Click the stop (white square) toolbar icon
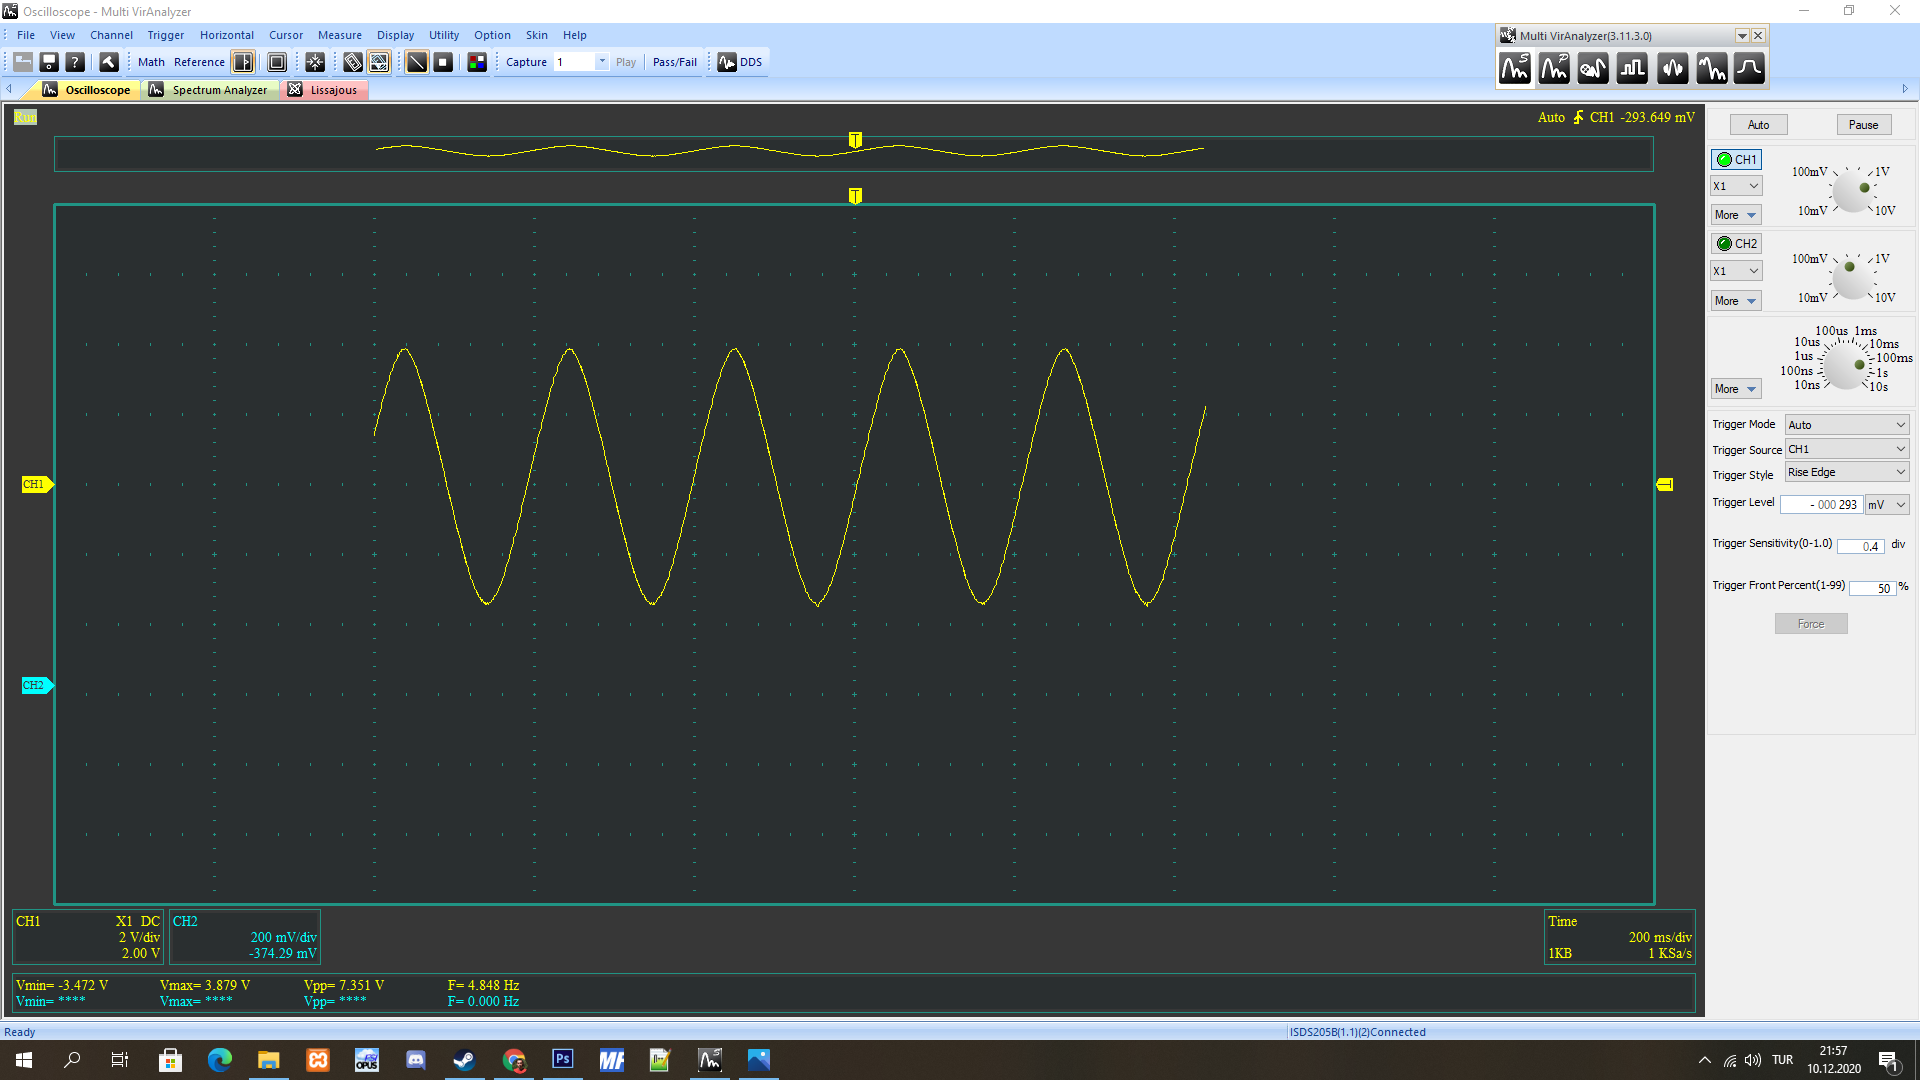 443,62
